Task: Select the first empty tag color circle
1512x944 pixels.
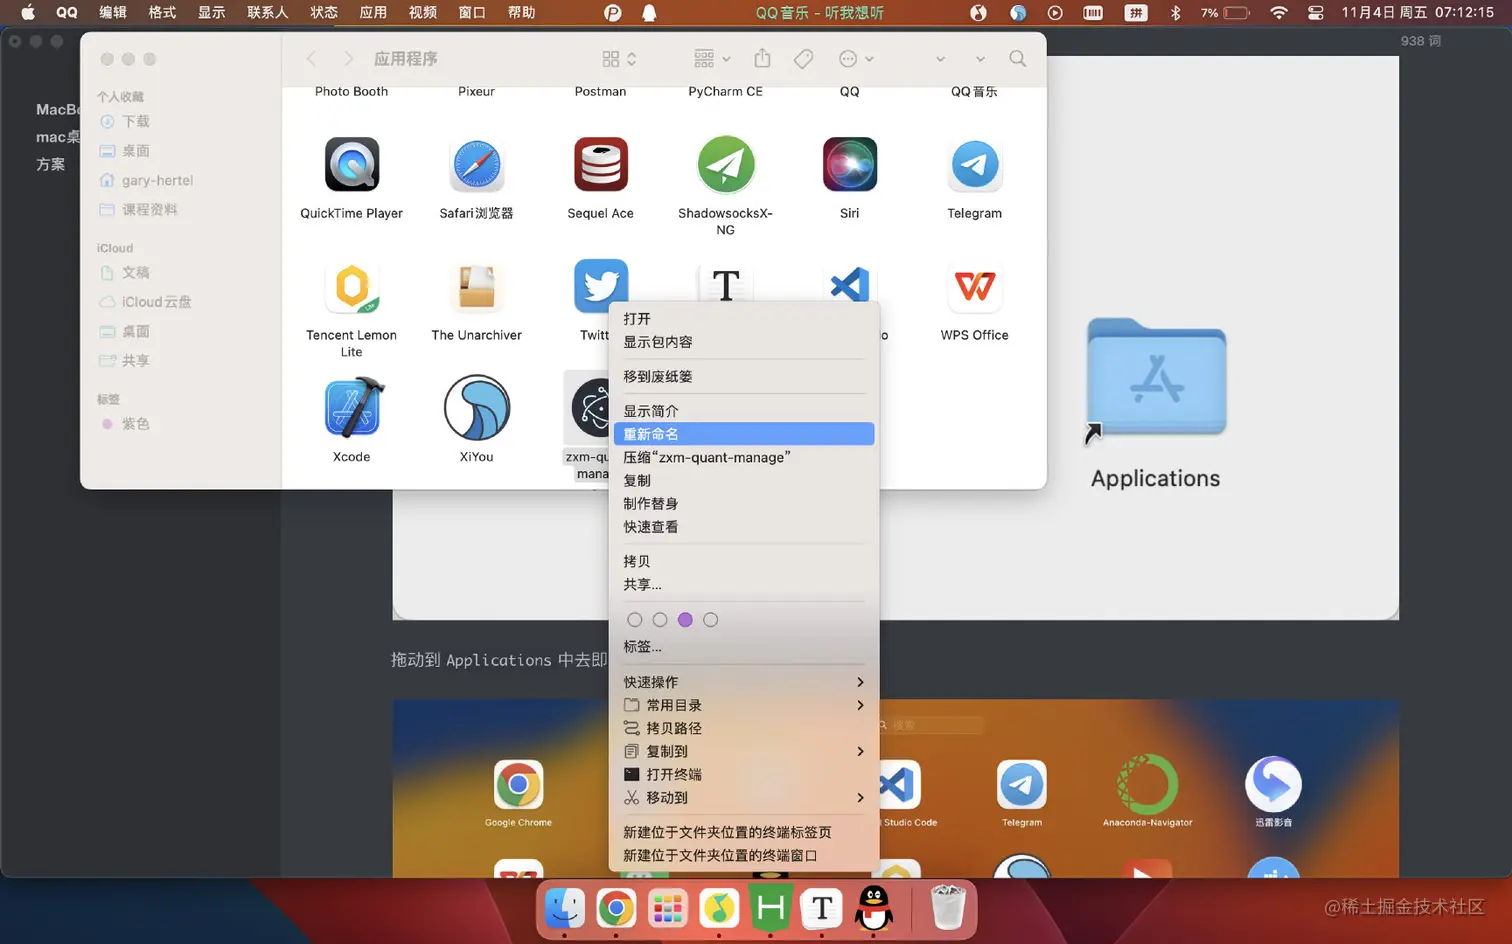Action: point(634,620)
